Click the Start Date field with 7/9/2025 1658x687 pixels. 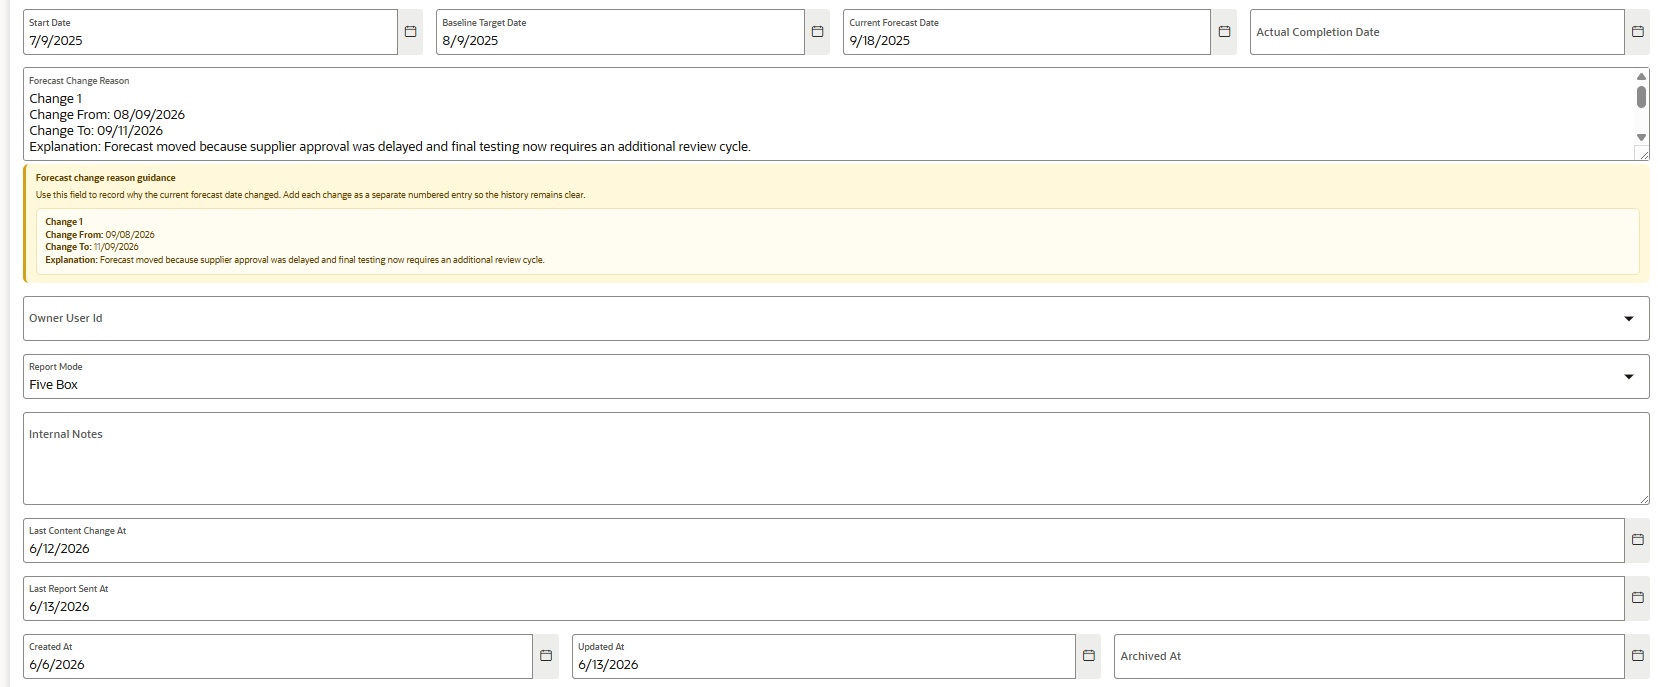[210, 32]
